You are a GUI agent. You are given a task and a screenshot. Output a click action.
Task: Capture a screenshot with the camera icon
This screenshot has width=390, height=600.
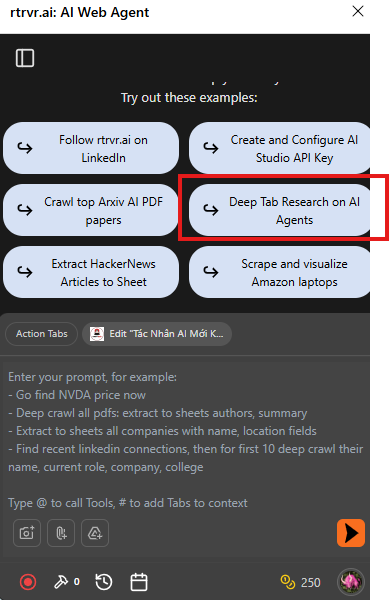click(x=27, y=533)
